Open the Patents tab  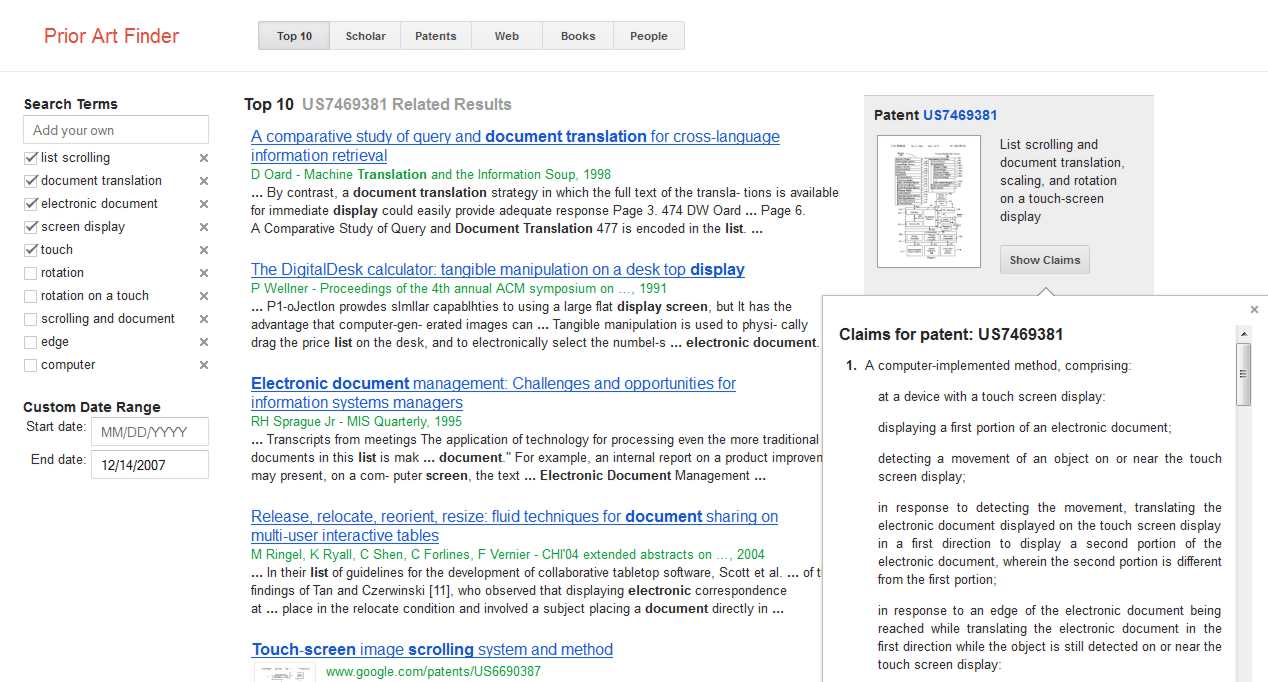[435, 36]
